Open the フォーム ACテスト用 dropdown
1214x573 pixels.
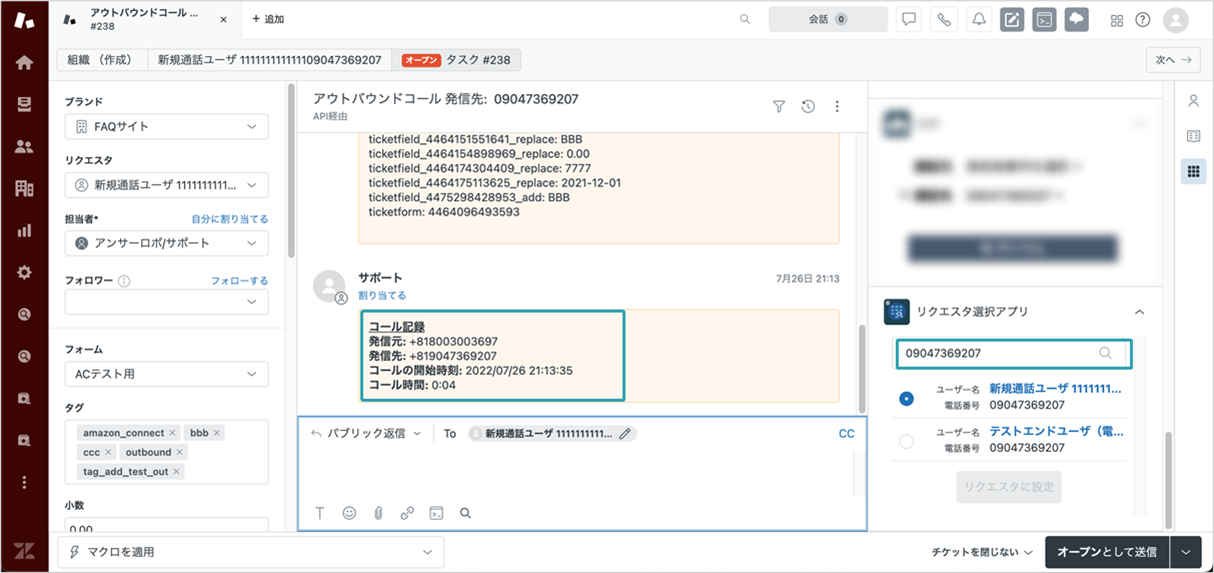167,375
